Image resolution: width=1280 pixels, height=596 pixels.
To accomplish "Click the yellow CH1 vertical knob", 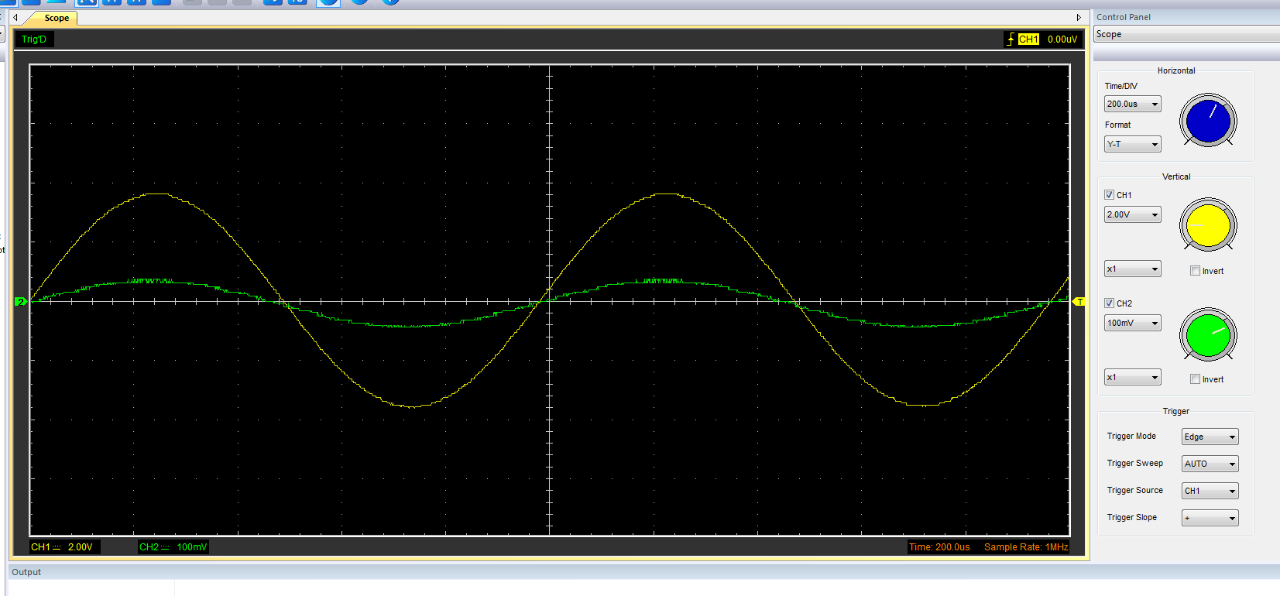I will click(1207, 224).
